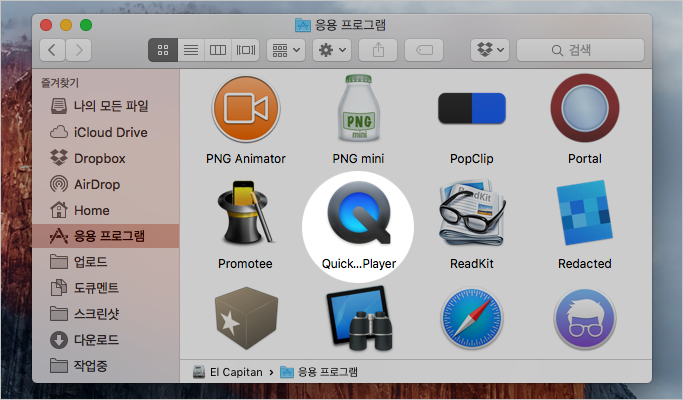Switch to cover flow view
This screenshot has height=400, width=683.
(x=246, y=50)
